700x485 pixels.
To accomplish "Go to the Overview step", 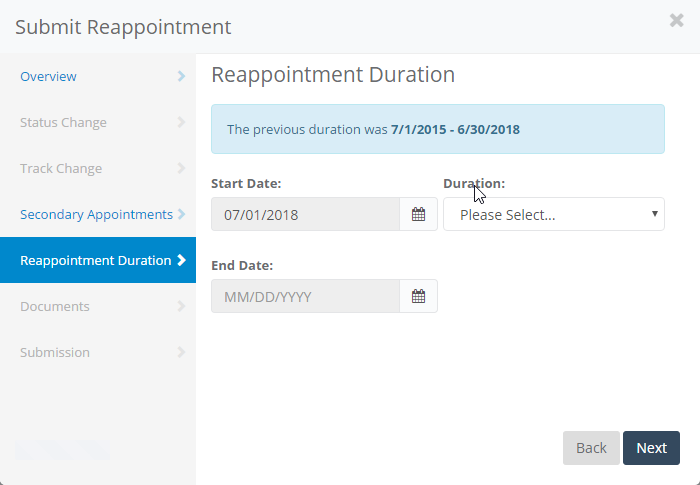I will [x=48, y=76].
